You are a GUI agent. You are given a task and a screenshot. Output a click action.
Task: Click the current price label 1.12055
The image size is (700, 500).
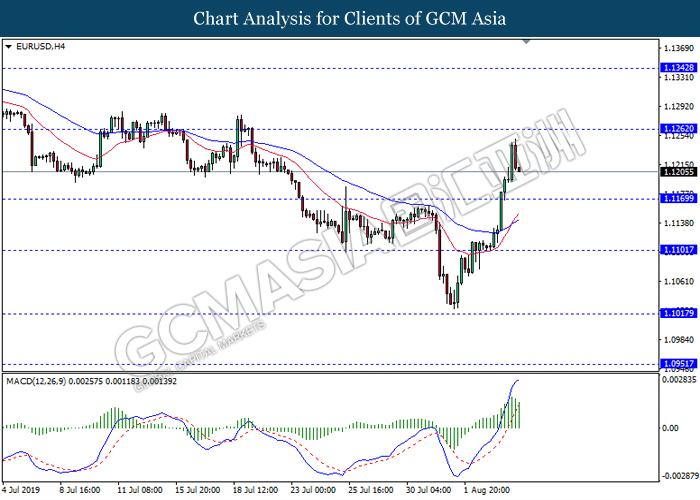[679, 172]
